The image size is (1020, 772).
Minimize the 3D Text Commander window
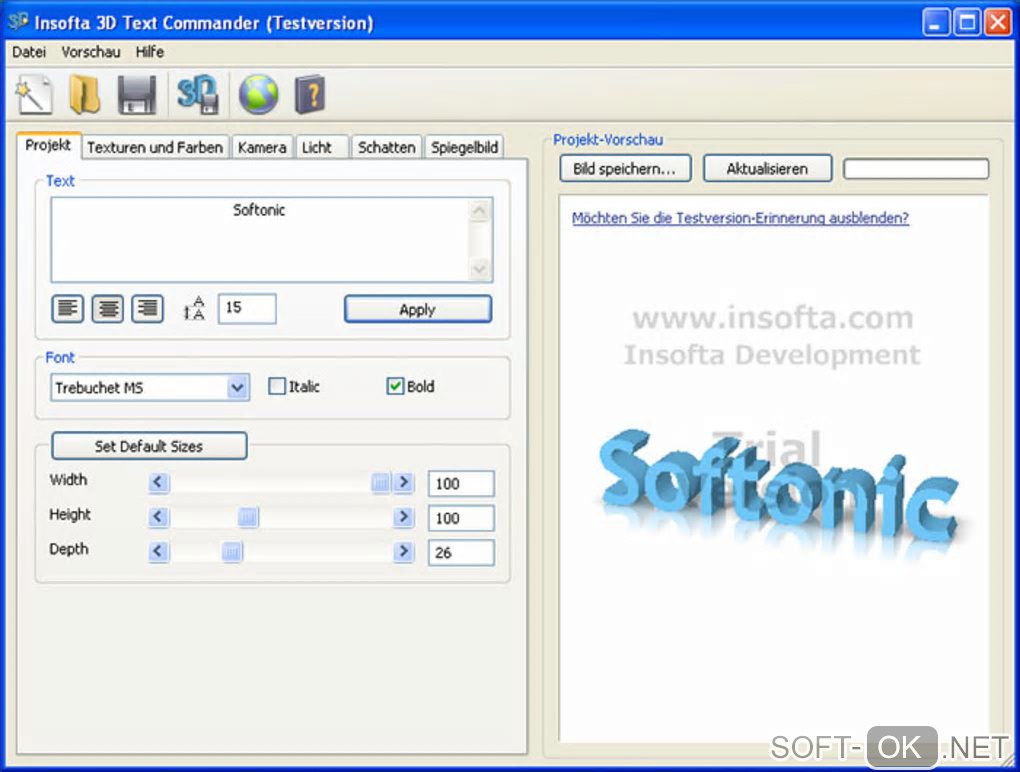tap(935, 23)
